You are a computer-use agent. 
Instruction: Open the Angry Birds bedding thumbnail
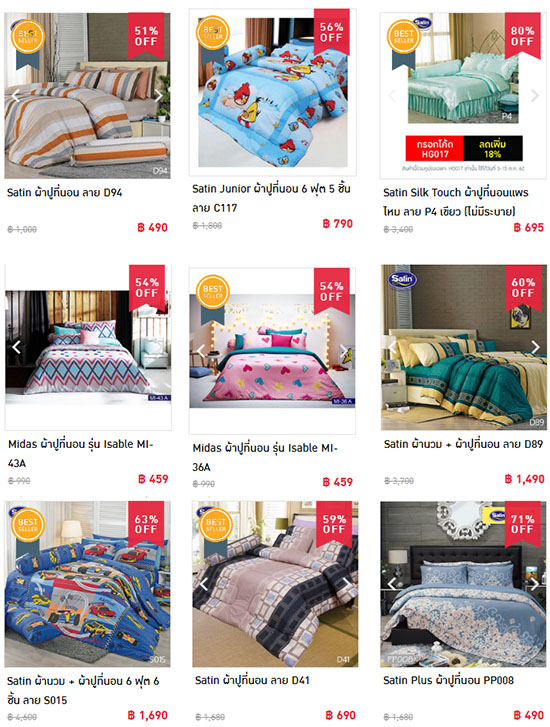click(273, 92)
